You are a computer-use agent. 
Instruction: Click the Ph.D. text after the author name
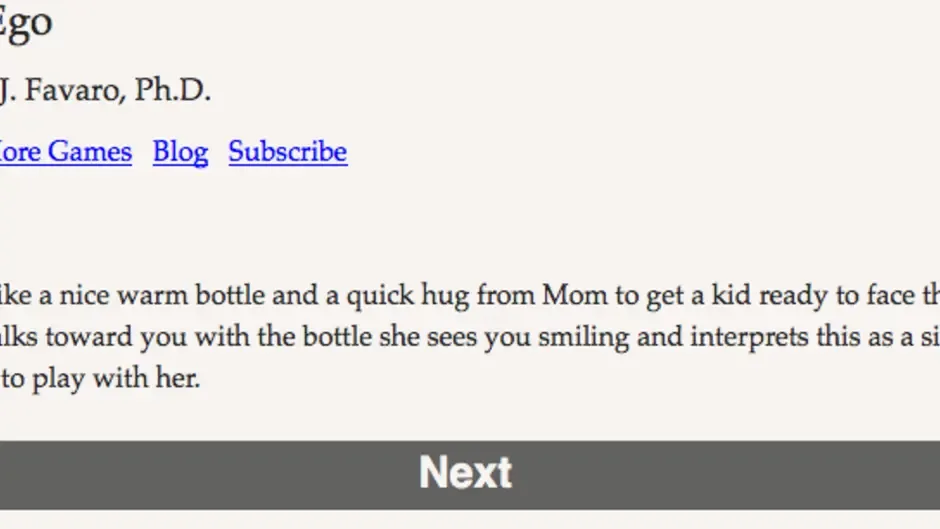coord(173,90)
